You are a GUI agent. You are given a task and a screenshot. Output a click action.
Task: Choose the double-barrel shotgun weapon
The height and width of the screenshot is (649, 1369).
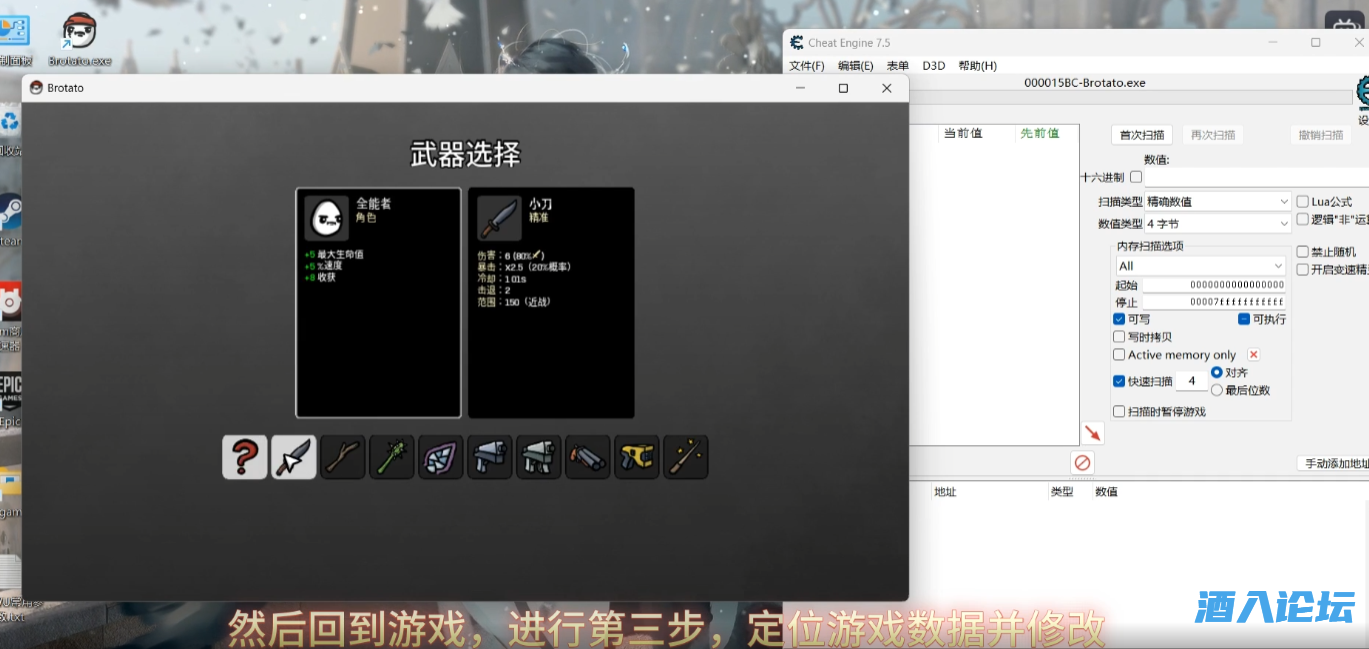588,457
